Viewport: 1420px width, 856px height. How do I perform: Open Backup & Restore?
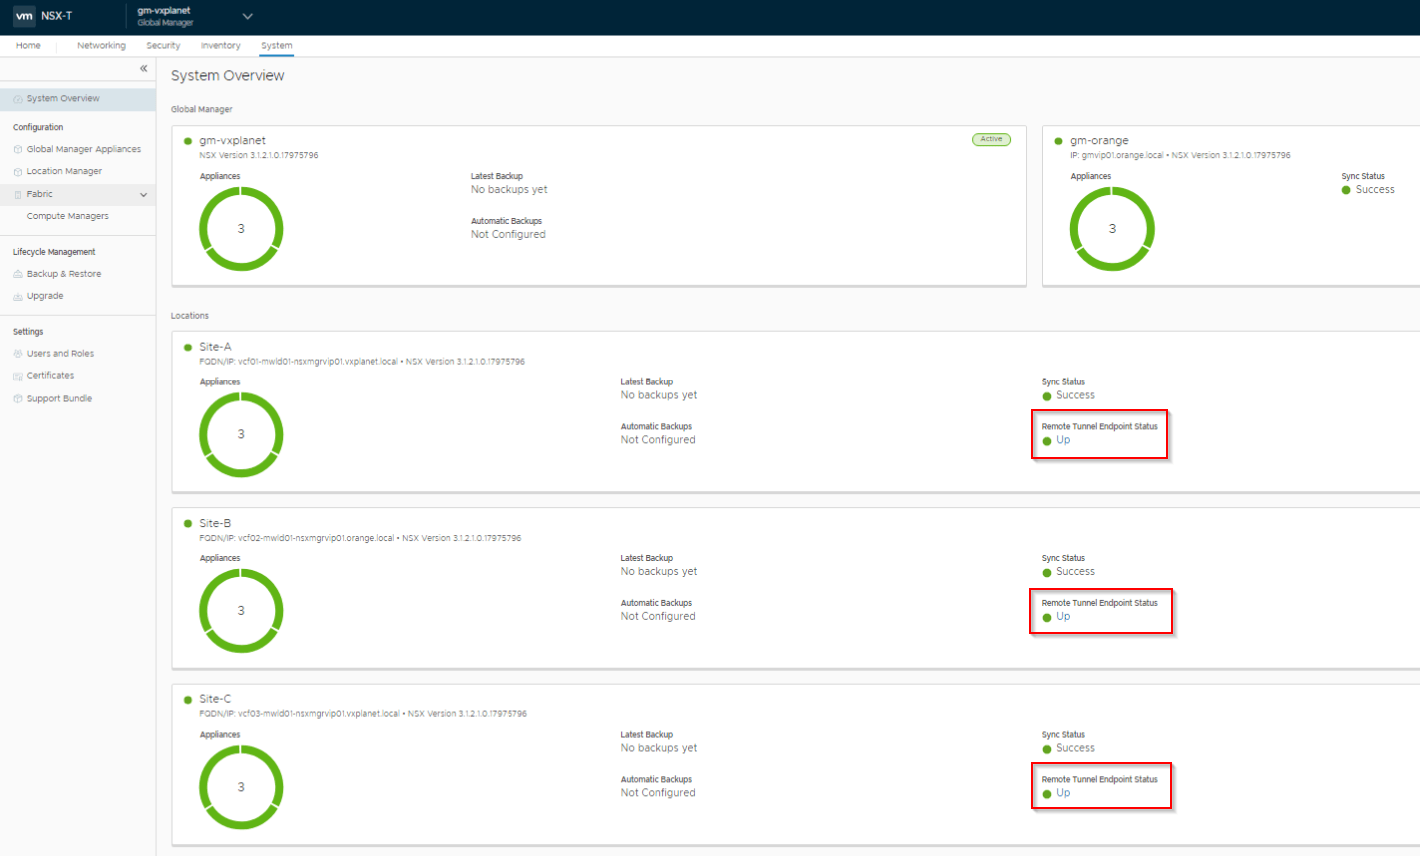pyautogui.click(x=64, y=274)
